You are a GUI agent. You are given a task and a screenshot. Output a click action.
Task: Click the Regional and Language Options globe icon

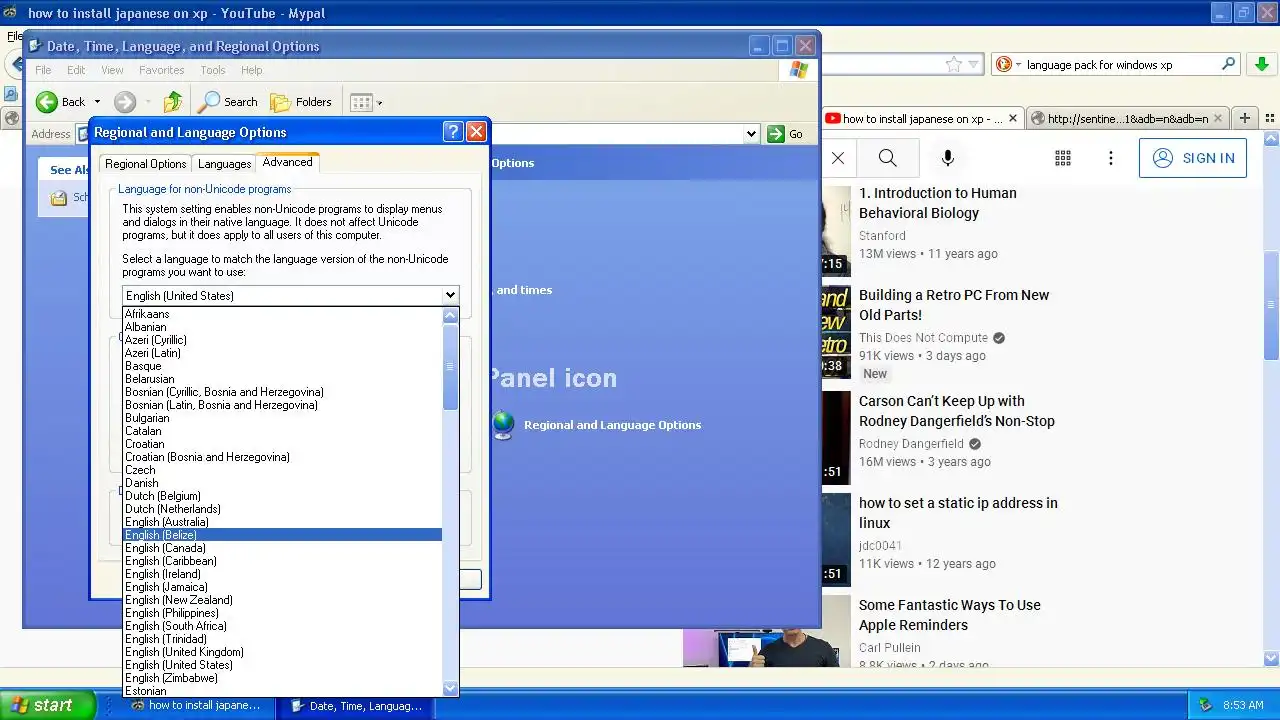click(x=503, y=425)
